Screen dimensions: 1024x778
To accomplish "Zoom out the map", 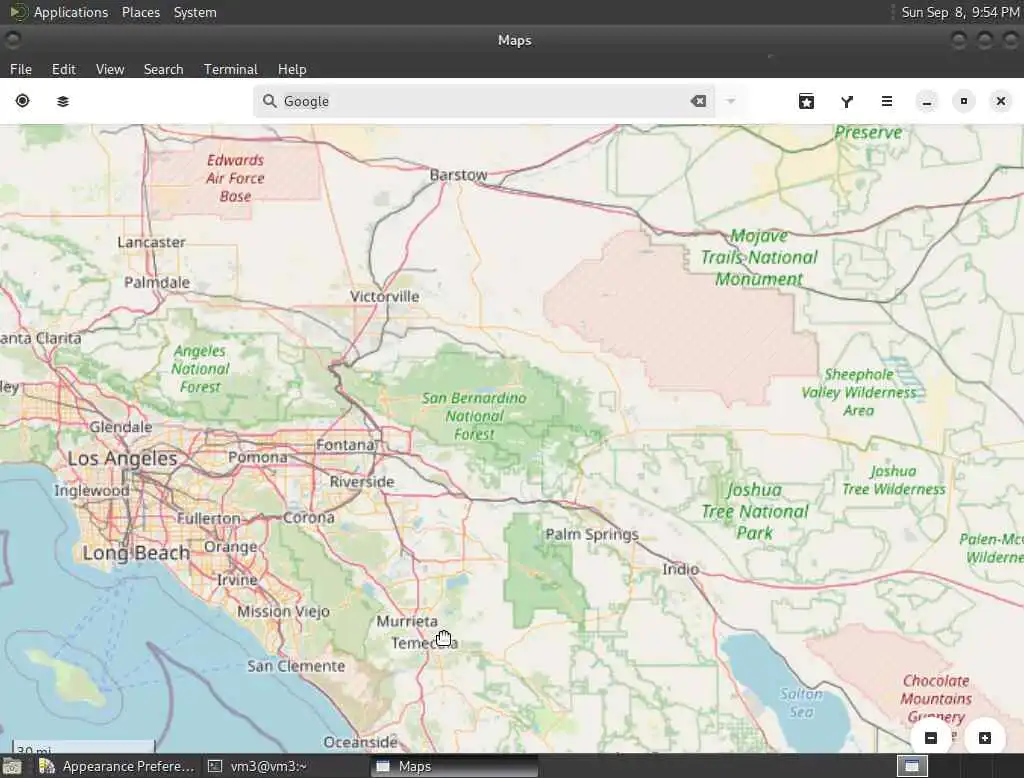I will click(931, 737).
